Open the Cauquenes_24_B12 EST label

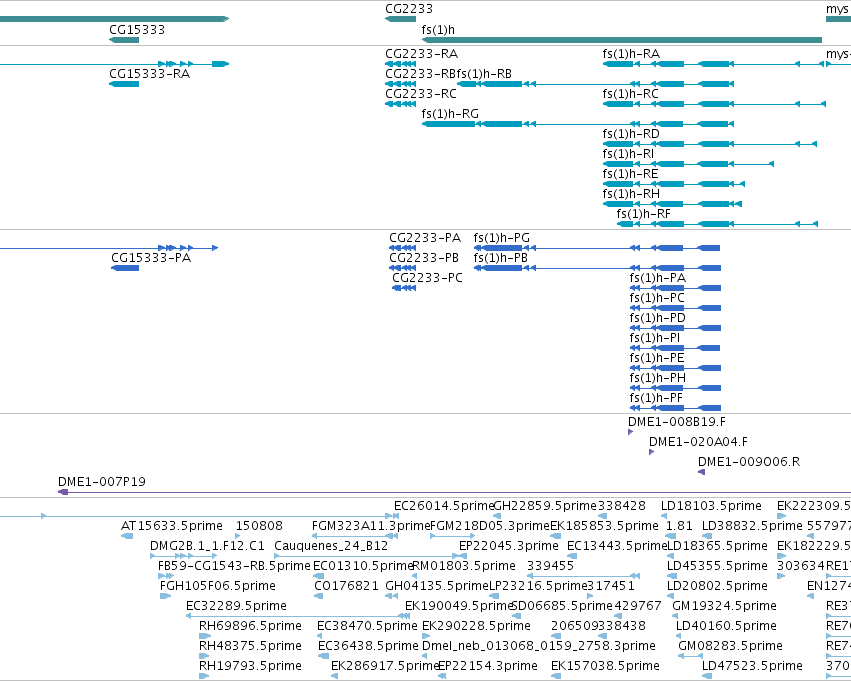pos(331,546)
